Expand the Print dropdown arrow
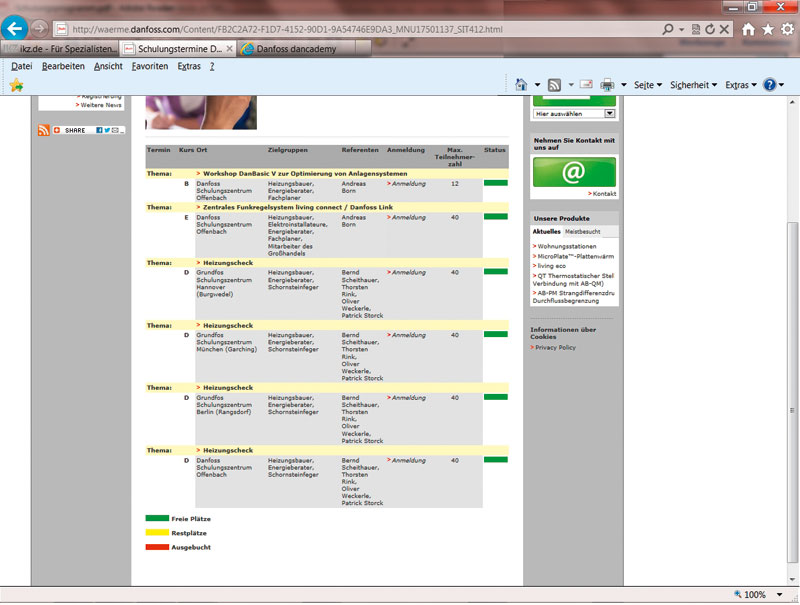 tap(623, 85)
